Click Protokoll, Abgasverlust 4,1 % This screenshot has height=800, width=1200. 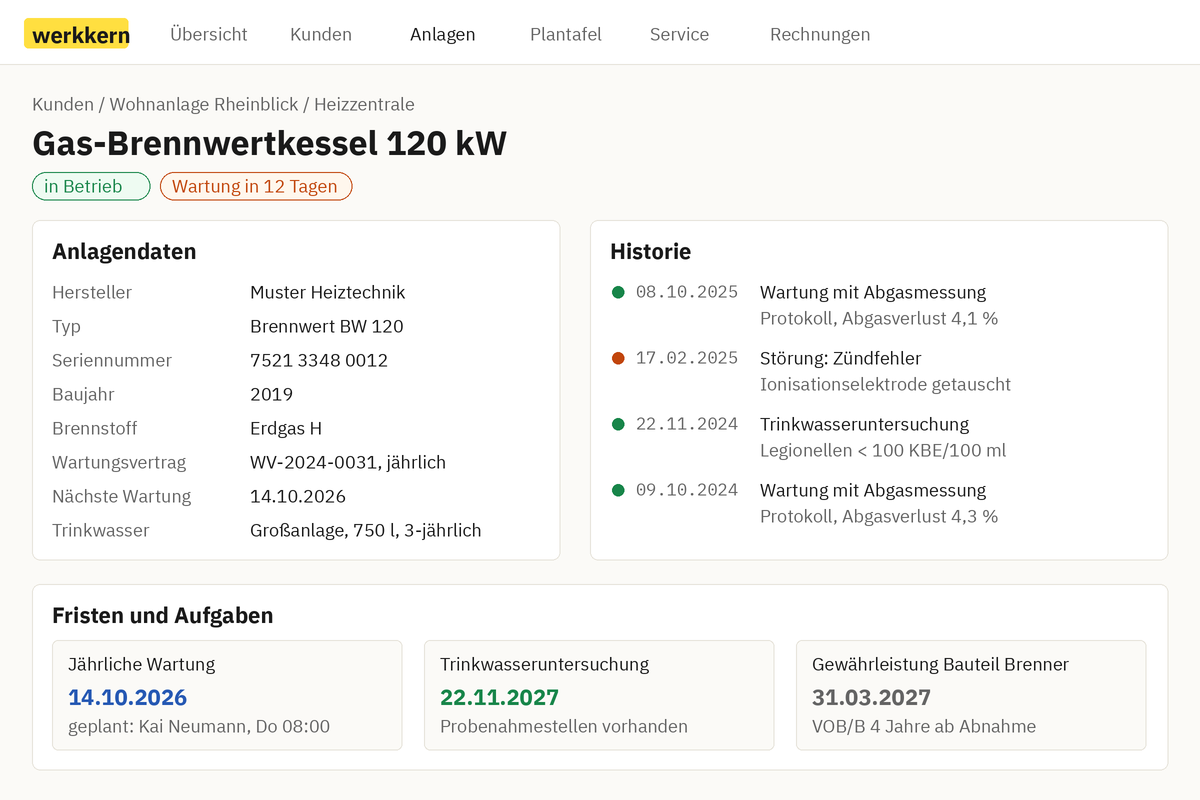(879, 318)
